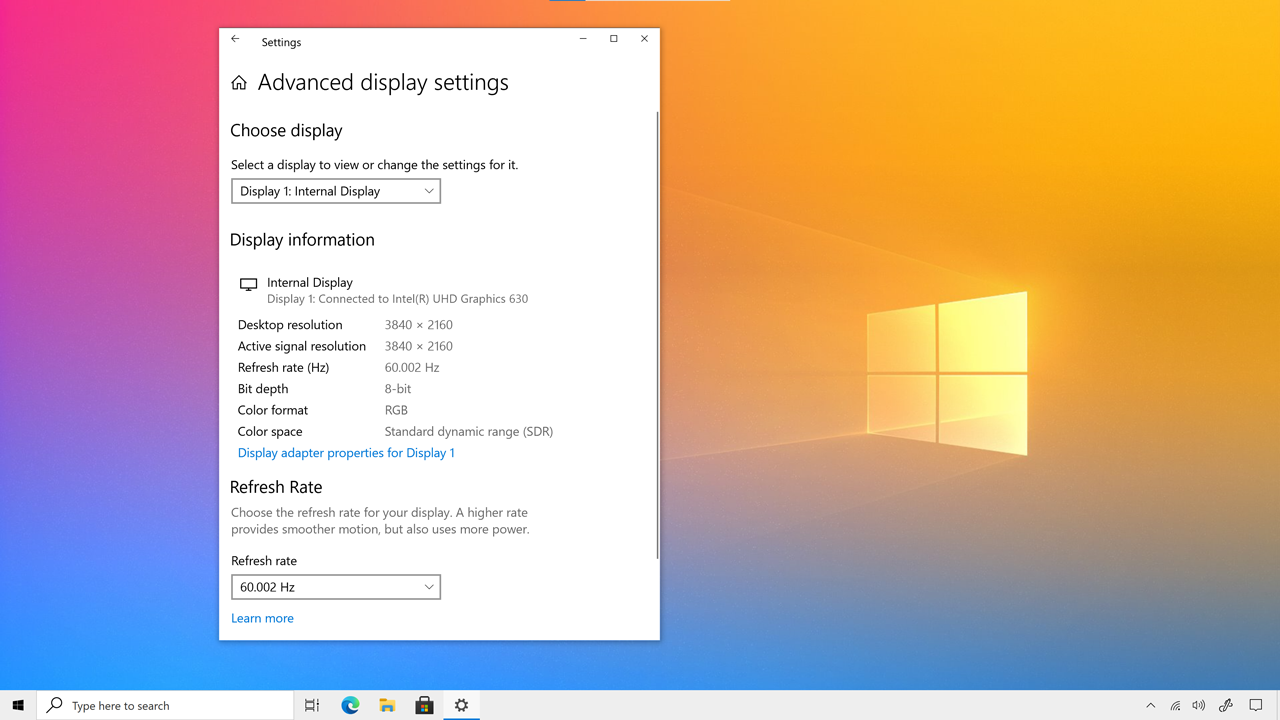This screenshot has height=720, width=1280.
Task: Open the Action Center notifications icon
Action: pos(1256,705)
